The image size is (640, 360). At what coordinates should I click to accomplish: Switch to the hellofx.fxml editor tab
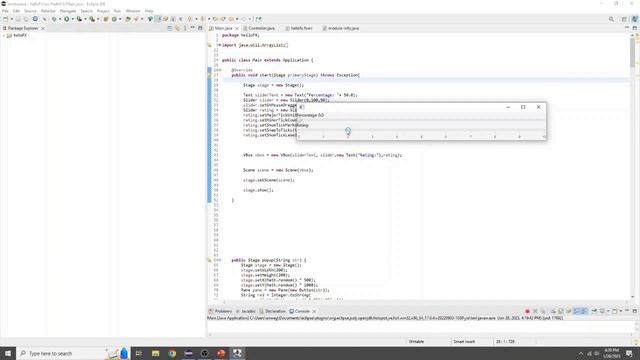point(301,28)
